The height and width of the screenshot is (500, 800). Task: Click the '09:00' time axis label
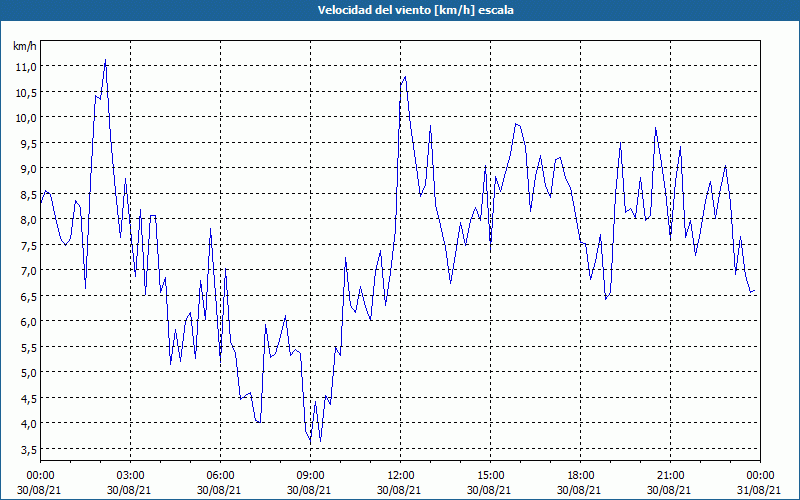click(x=310, y=476)
